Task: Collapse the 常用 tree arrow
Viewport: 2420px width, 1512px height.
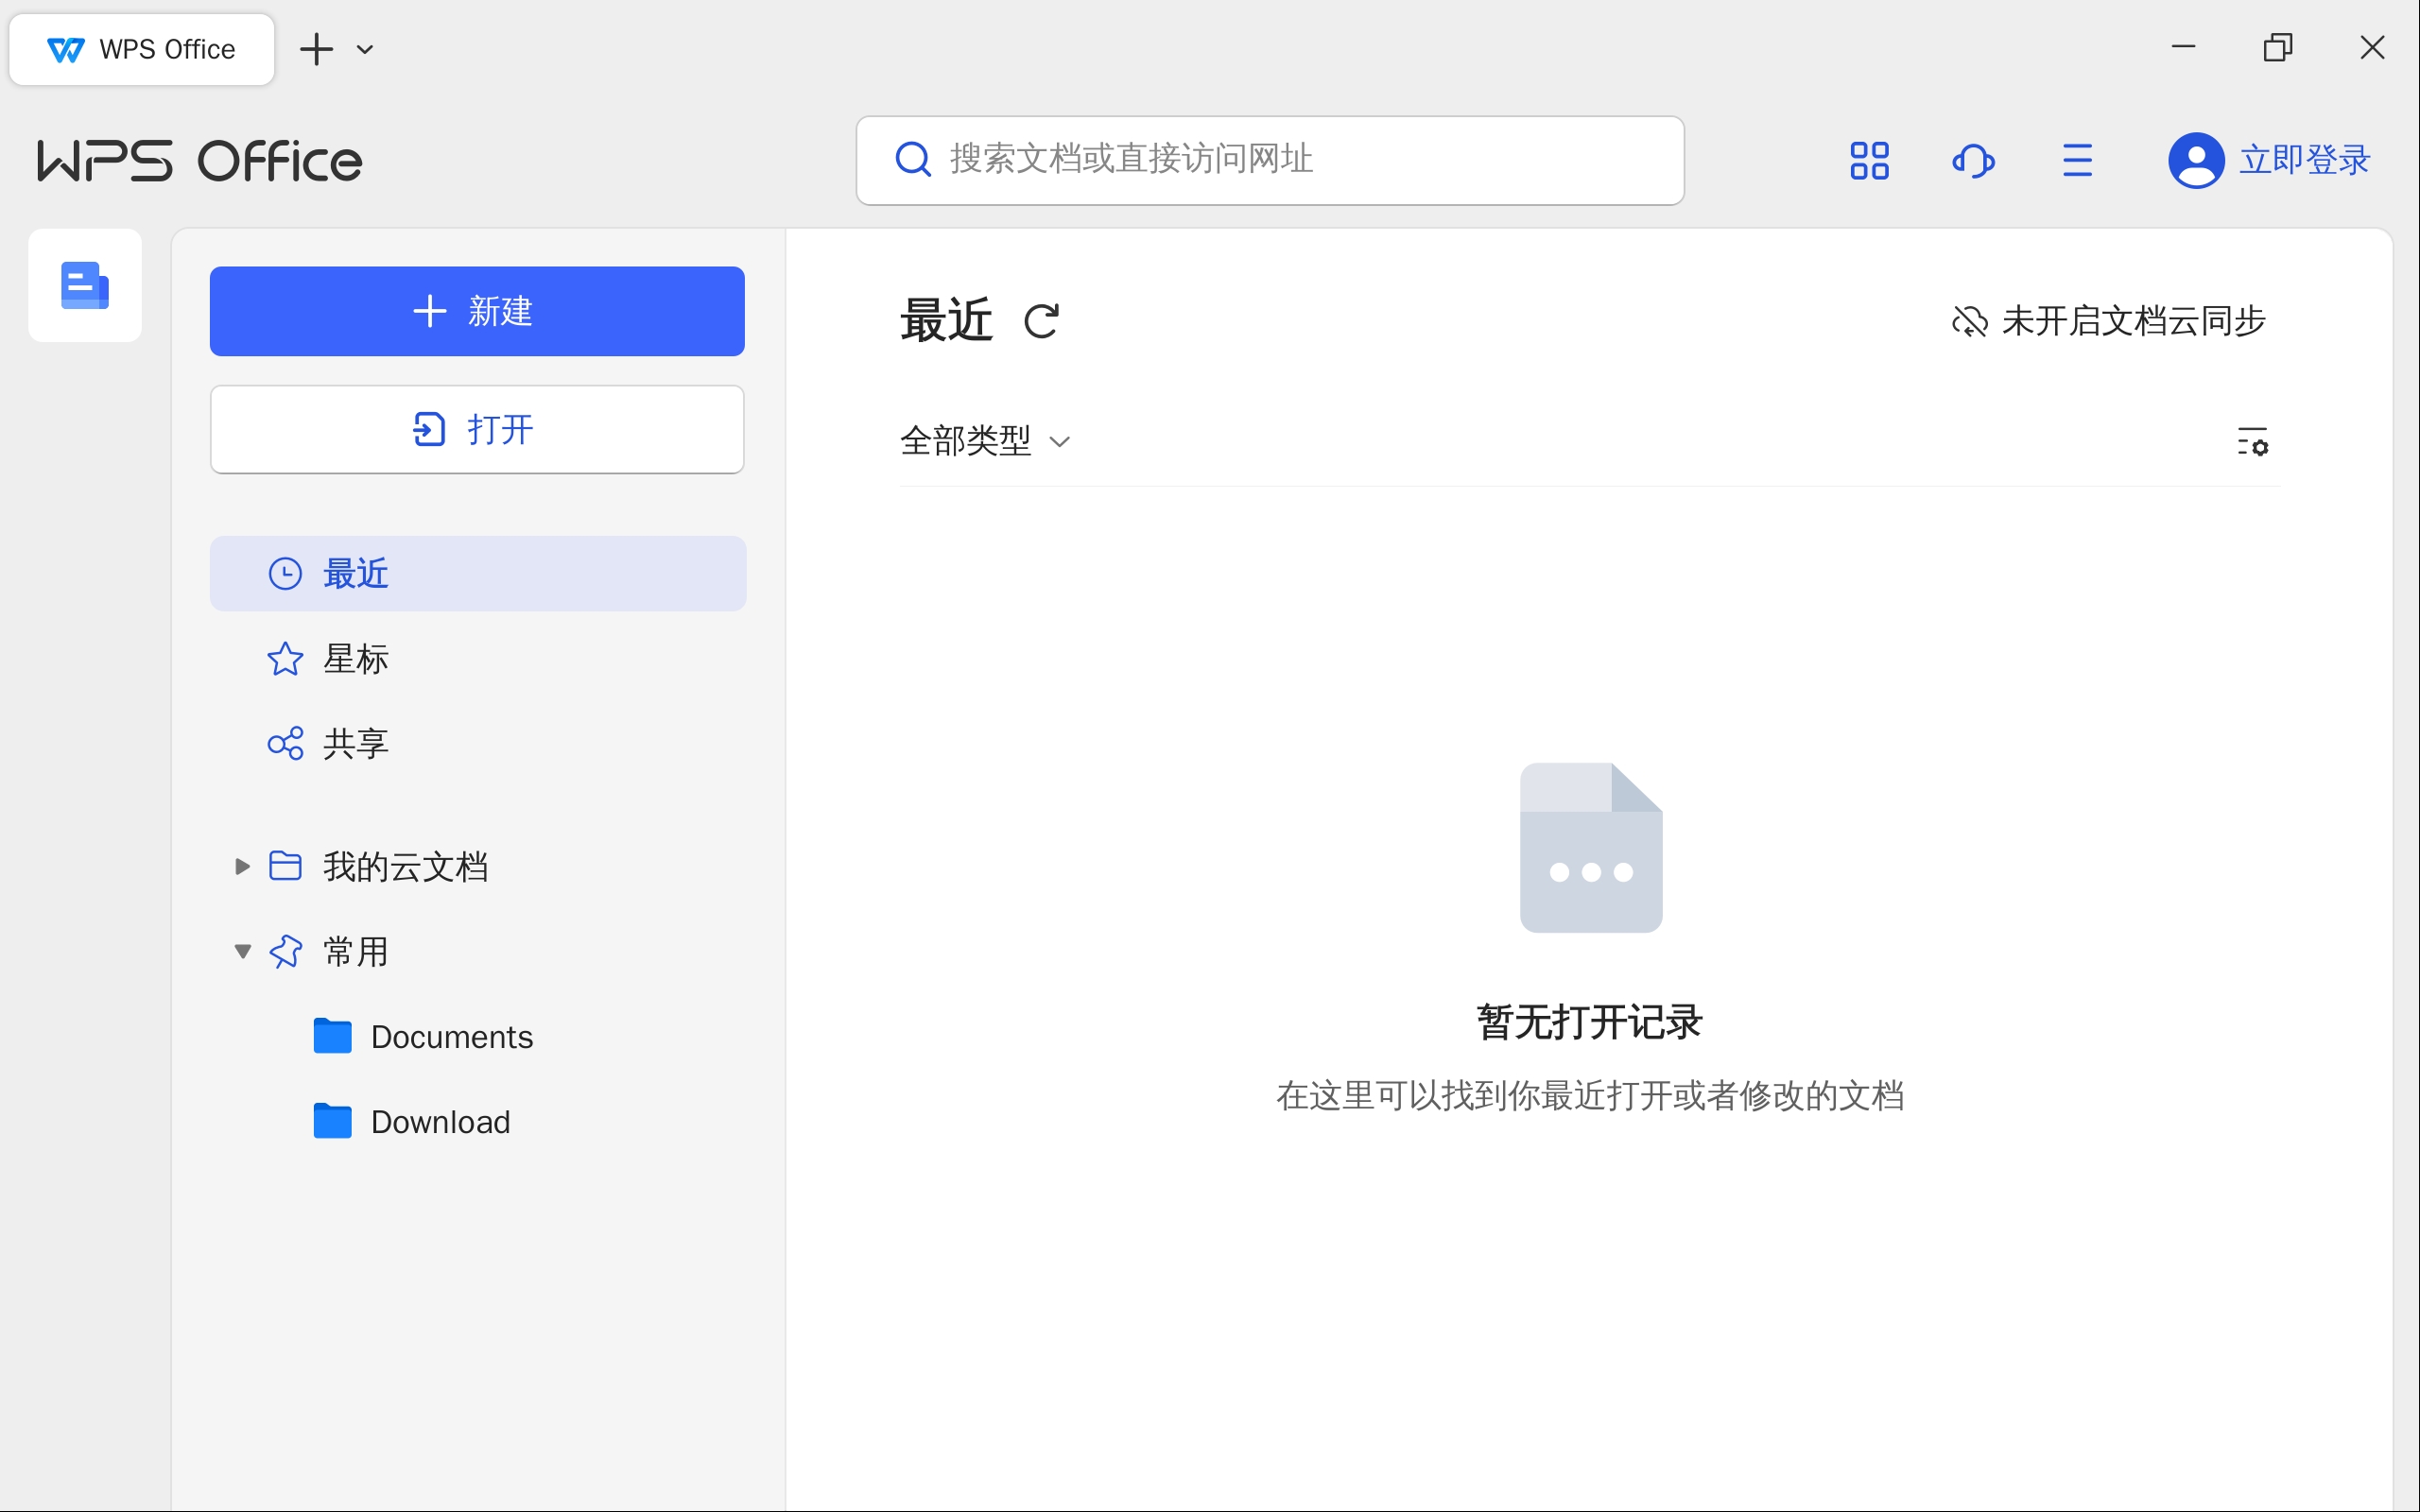Action: tap(242, 951)
